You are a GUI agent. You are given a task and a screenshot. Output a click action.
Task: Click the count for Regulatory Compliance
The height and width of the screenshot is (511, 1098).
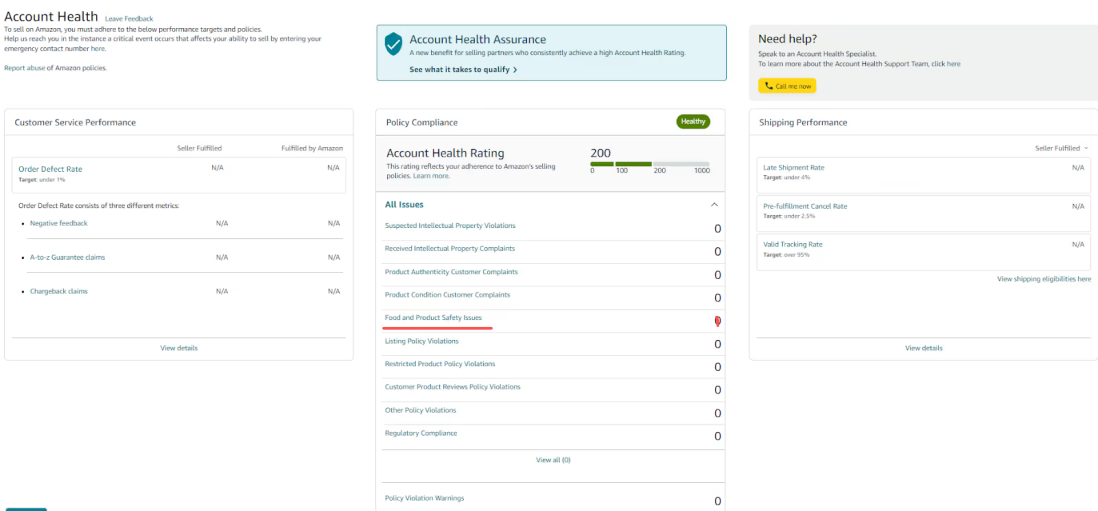(718, 436)
